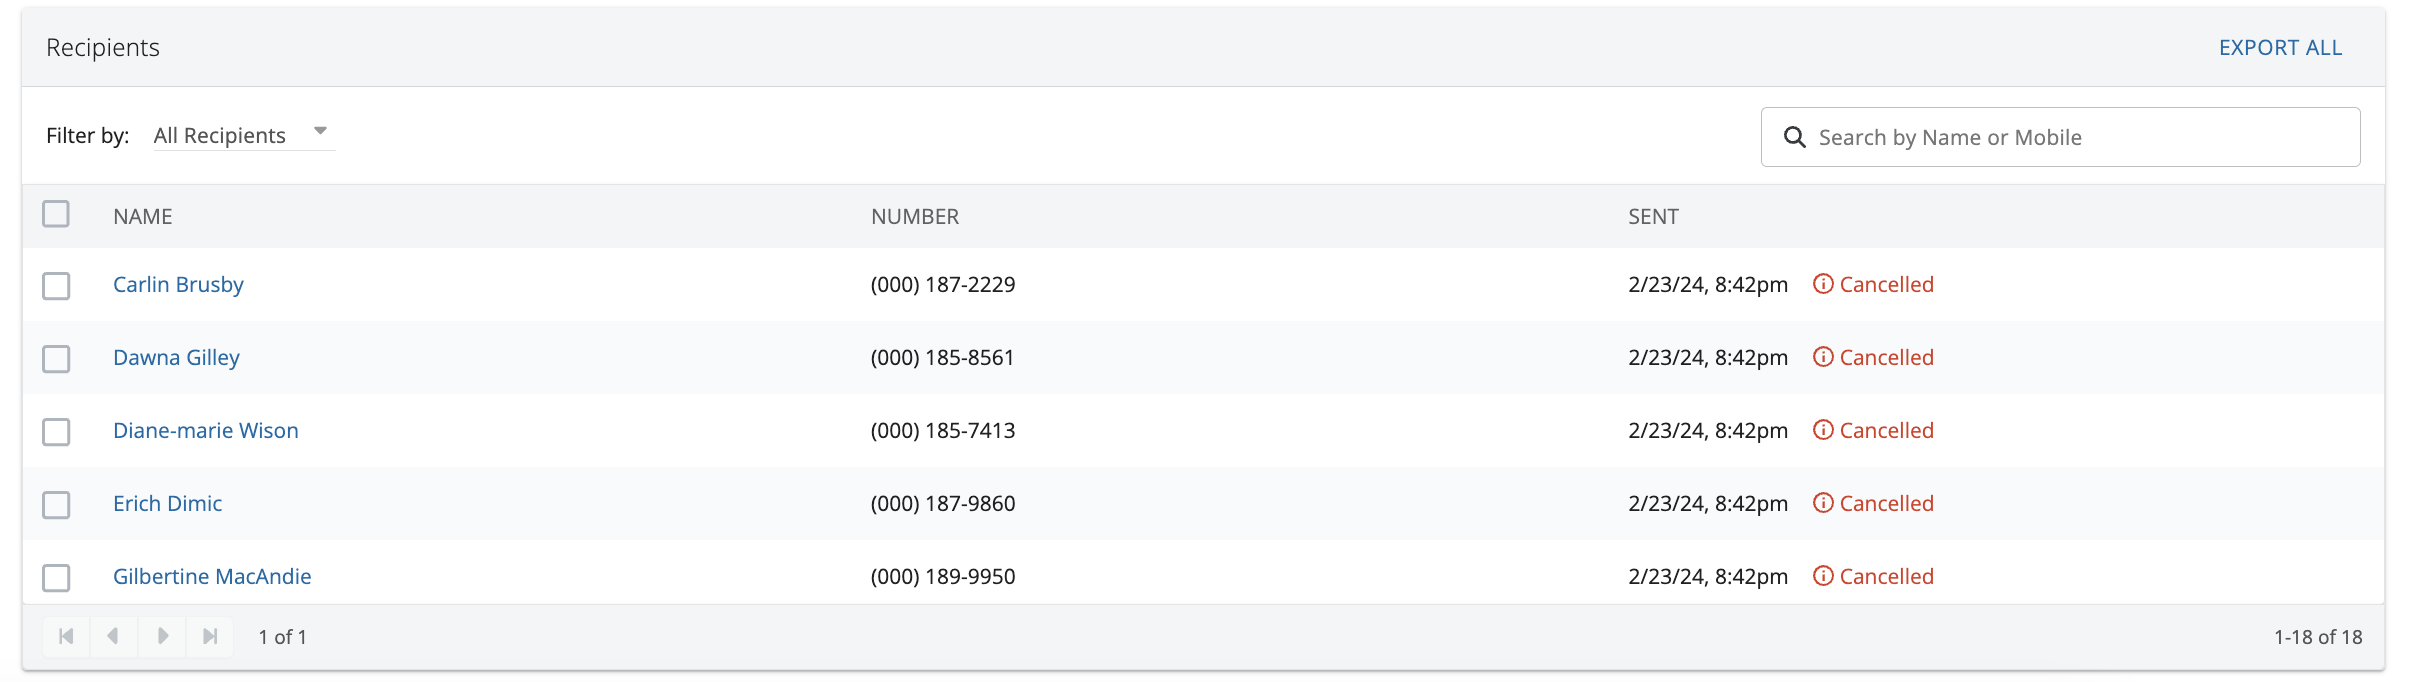This screenshot has height=682, width=2410.
Task: Open Dawna Gilley's recipient link
Action: coord(176,358)
